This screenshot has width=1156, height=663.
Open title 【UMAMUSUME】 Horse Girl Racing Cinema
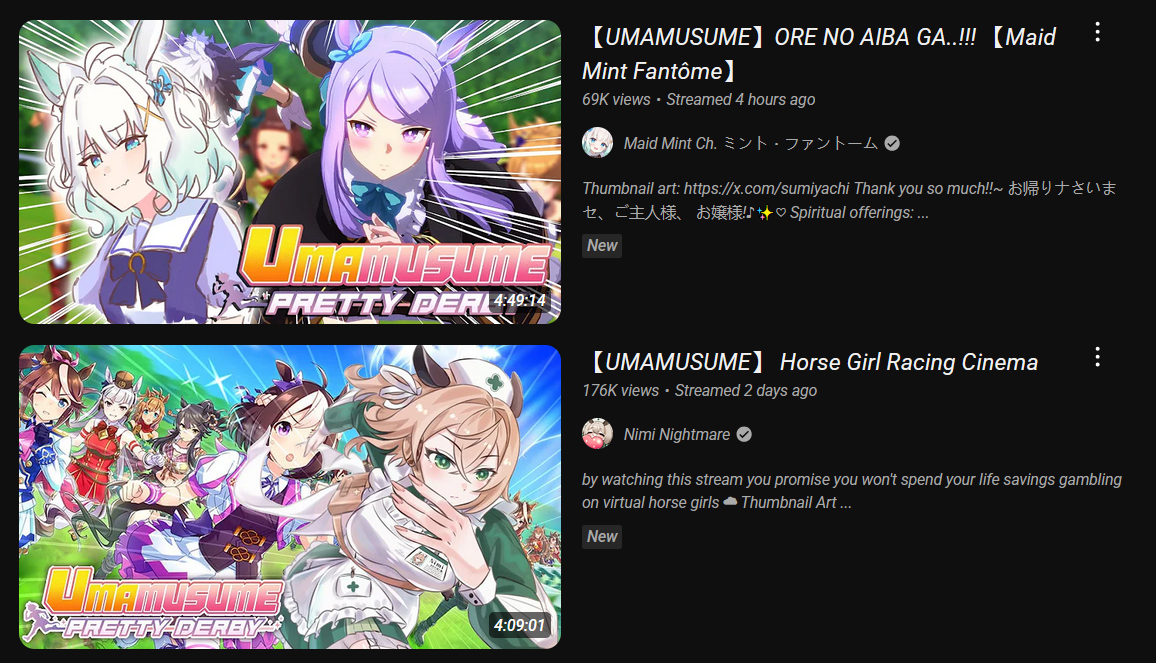coord(810,362)
